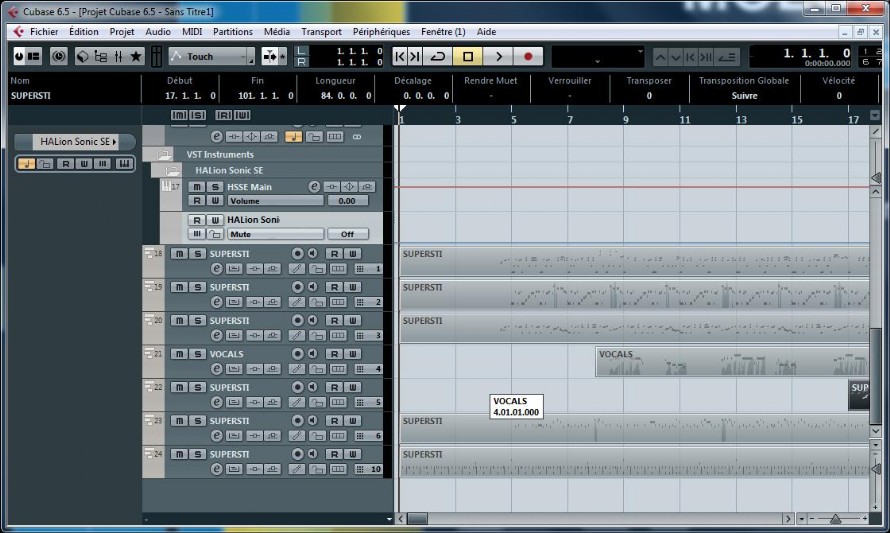
Task: Click in-place editor pencil on track 22
Action: coord(296,402)
